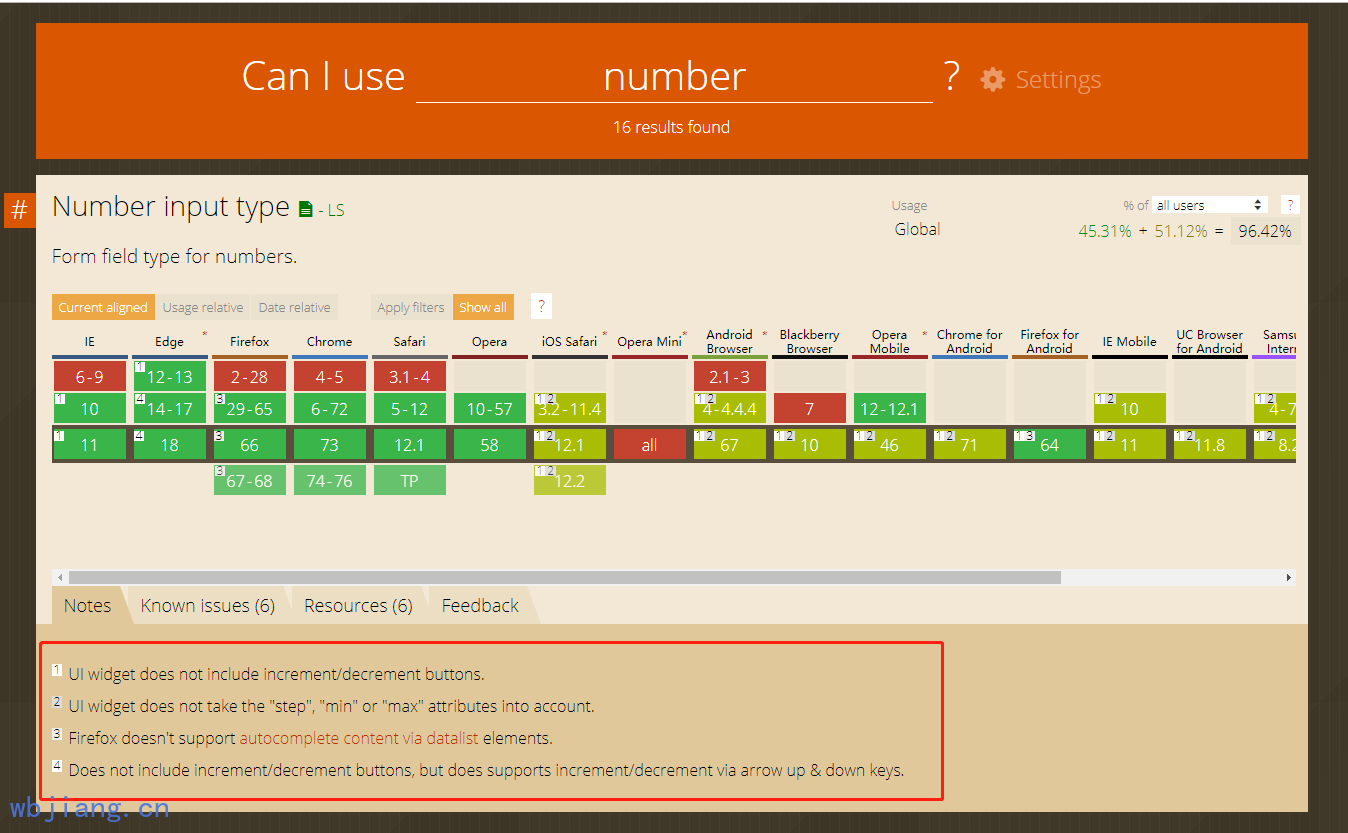Click the question mark beside Show all
Viewport: 1348px width, 833px height.
click(x=541, y=307)
